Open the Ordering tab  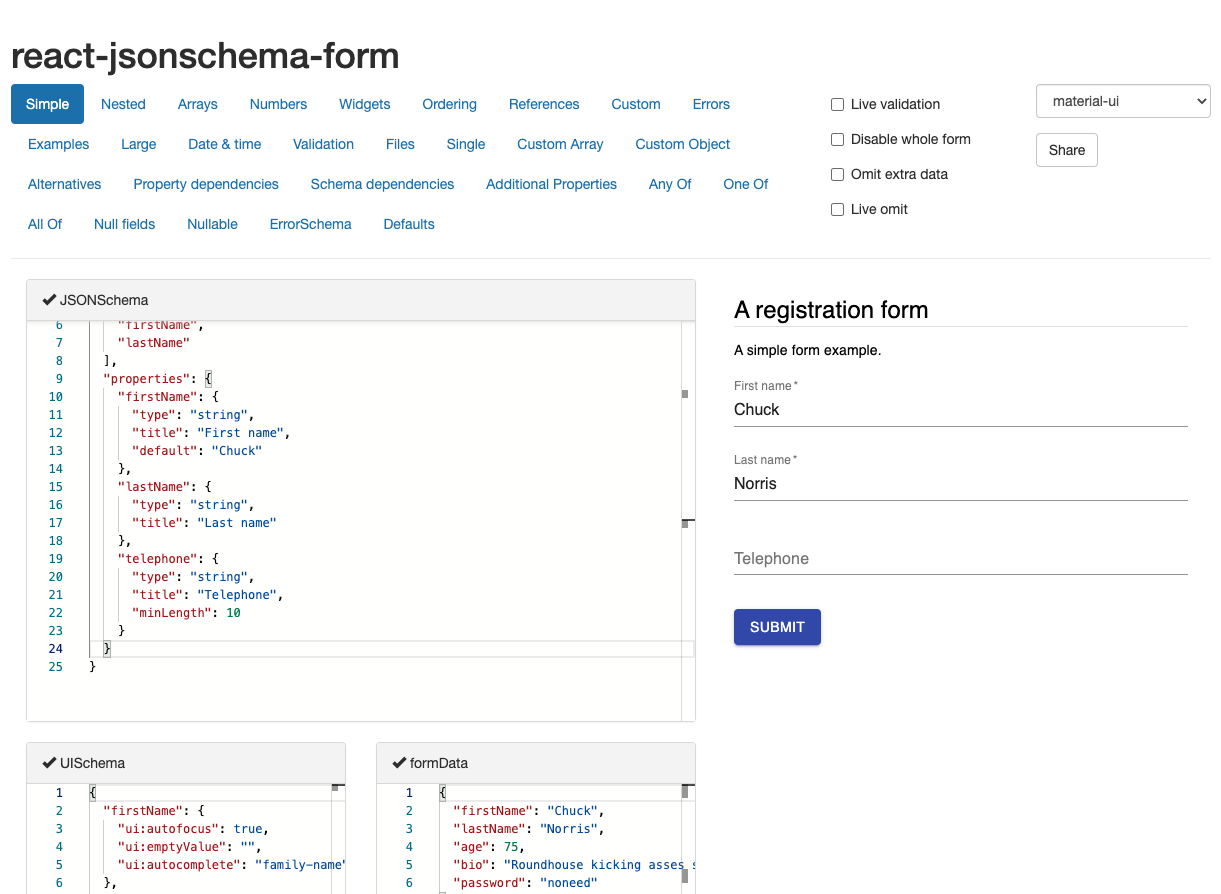(x=449, y=104)
